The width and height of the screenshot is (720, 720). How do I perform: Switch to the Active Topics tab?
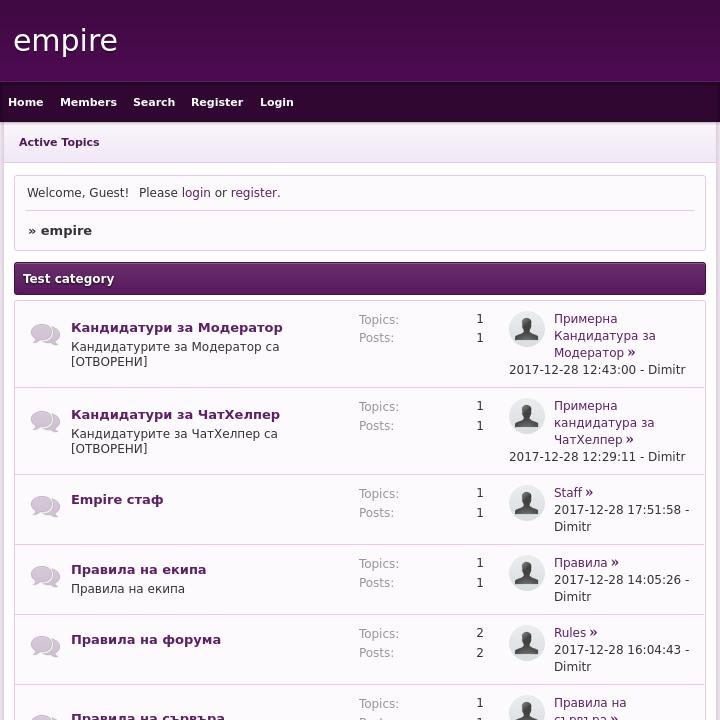pos(59,142)
